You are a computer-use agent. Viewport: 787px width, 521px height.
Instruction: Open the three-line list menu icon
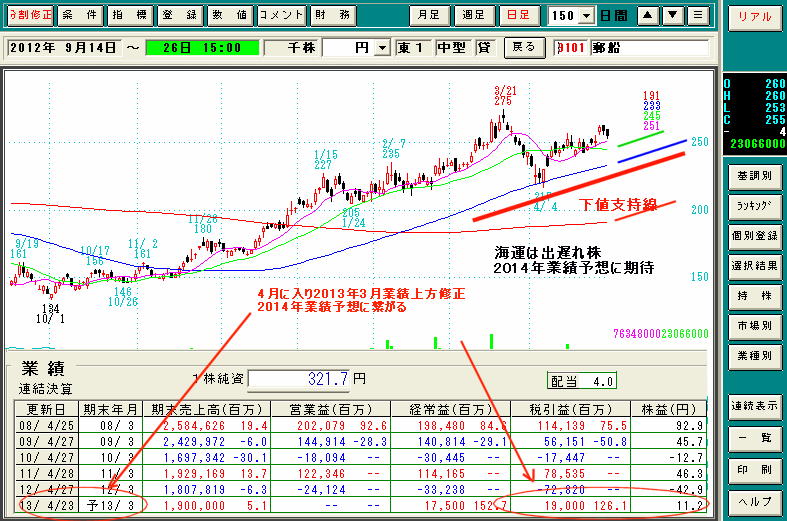pyautogui.click(x=698, y=16)
